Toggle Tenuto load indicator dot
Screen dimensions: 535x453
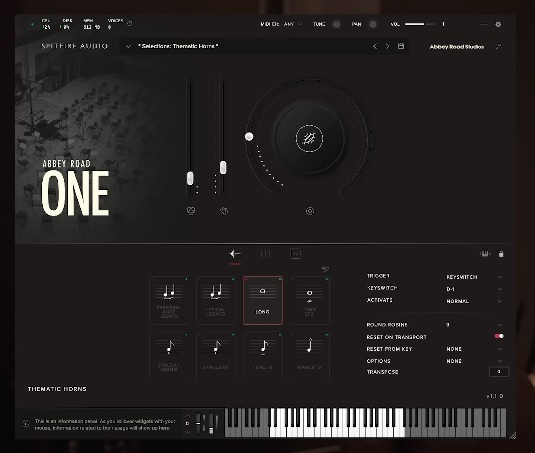(x=280, y=335)
